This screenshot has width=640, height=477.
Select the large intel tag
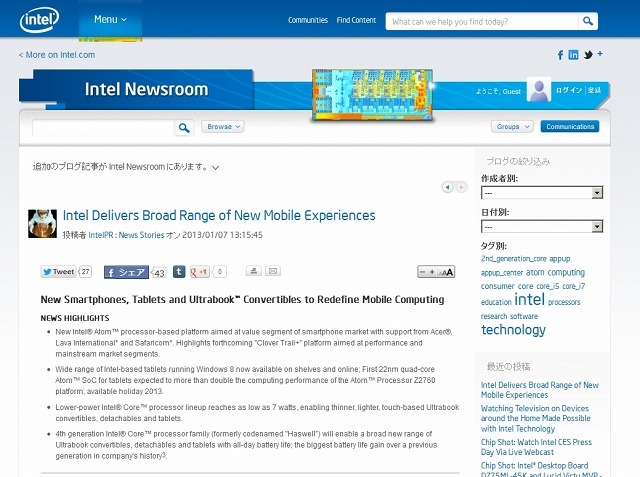529,299
